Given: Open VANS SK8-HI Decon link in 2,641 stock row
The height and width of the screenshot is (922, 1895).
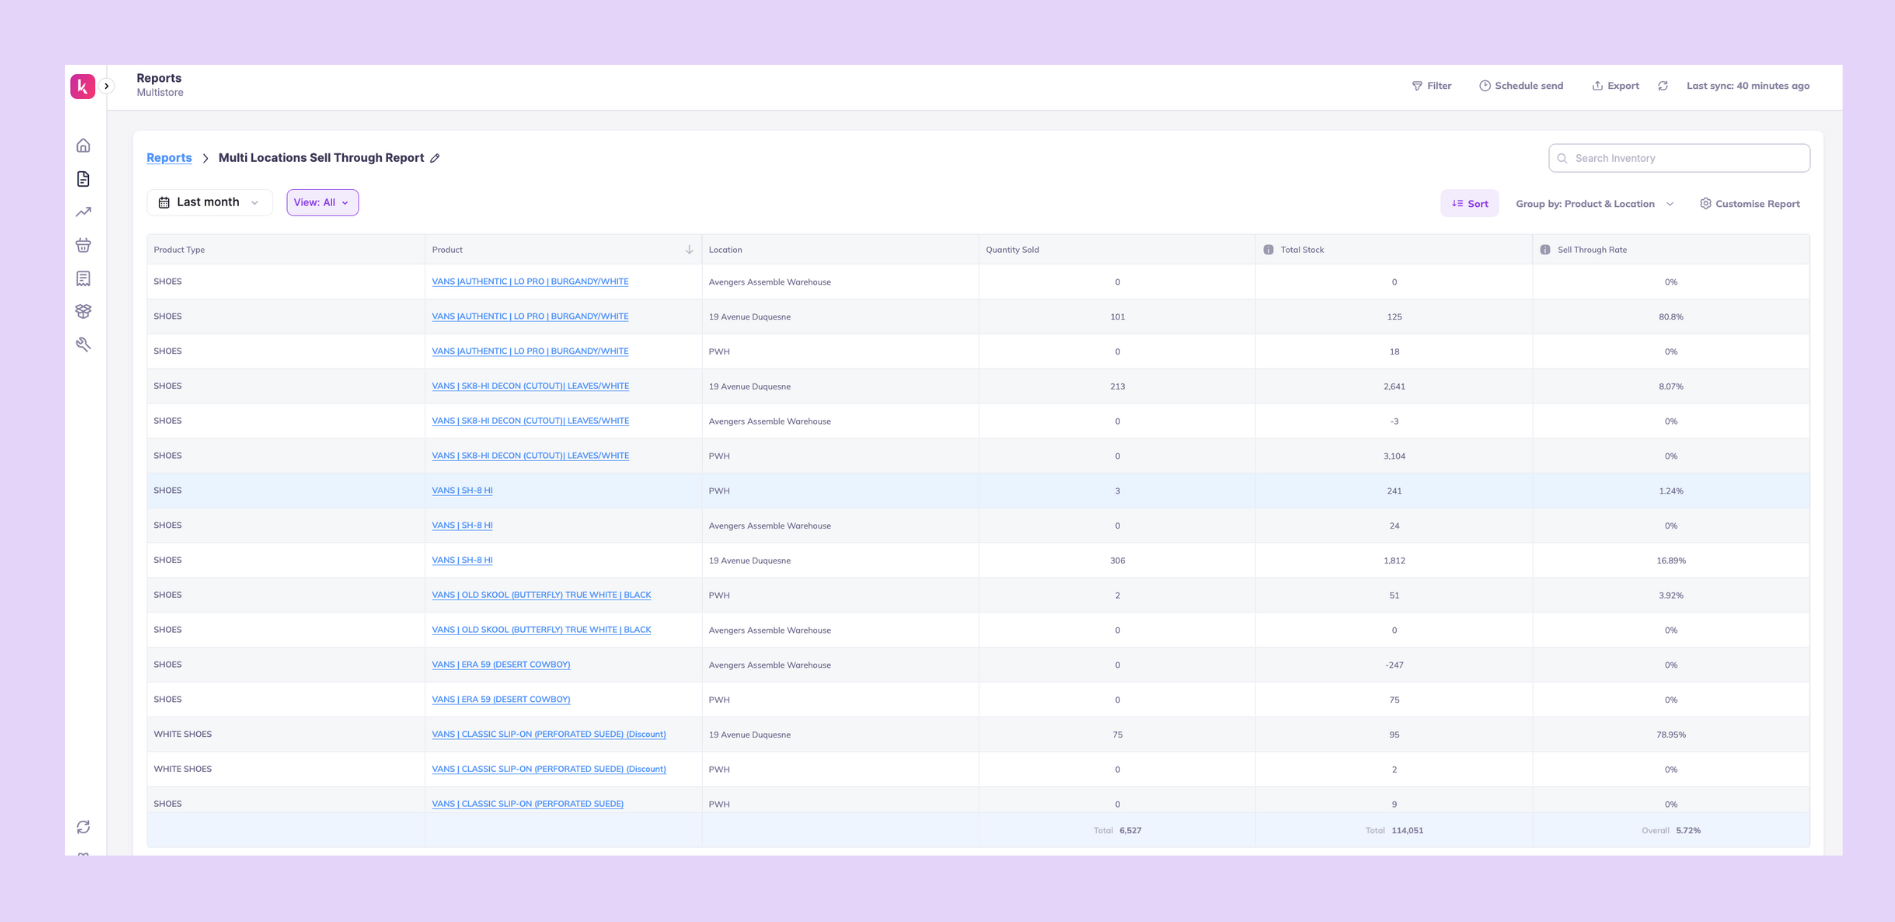Looking at the screenshot, I should [x=530, y=386].
